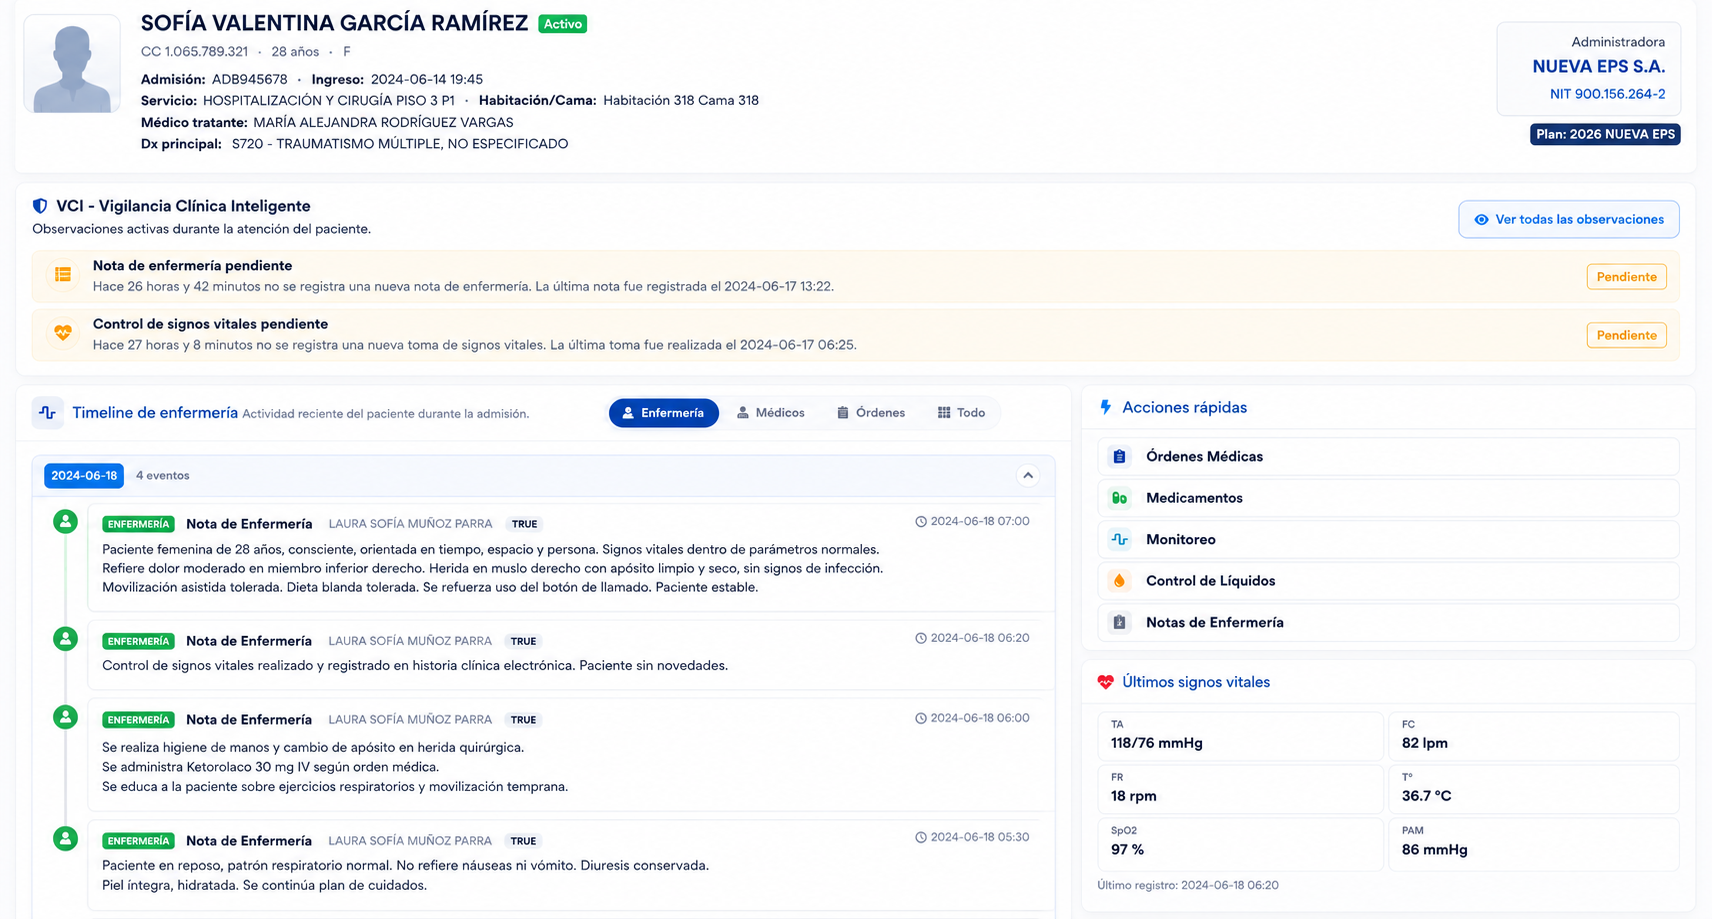Click Pendiente badge for nursing note alert
This screenshot has height=919, width=1712.
point(1626,277)
